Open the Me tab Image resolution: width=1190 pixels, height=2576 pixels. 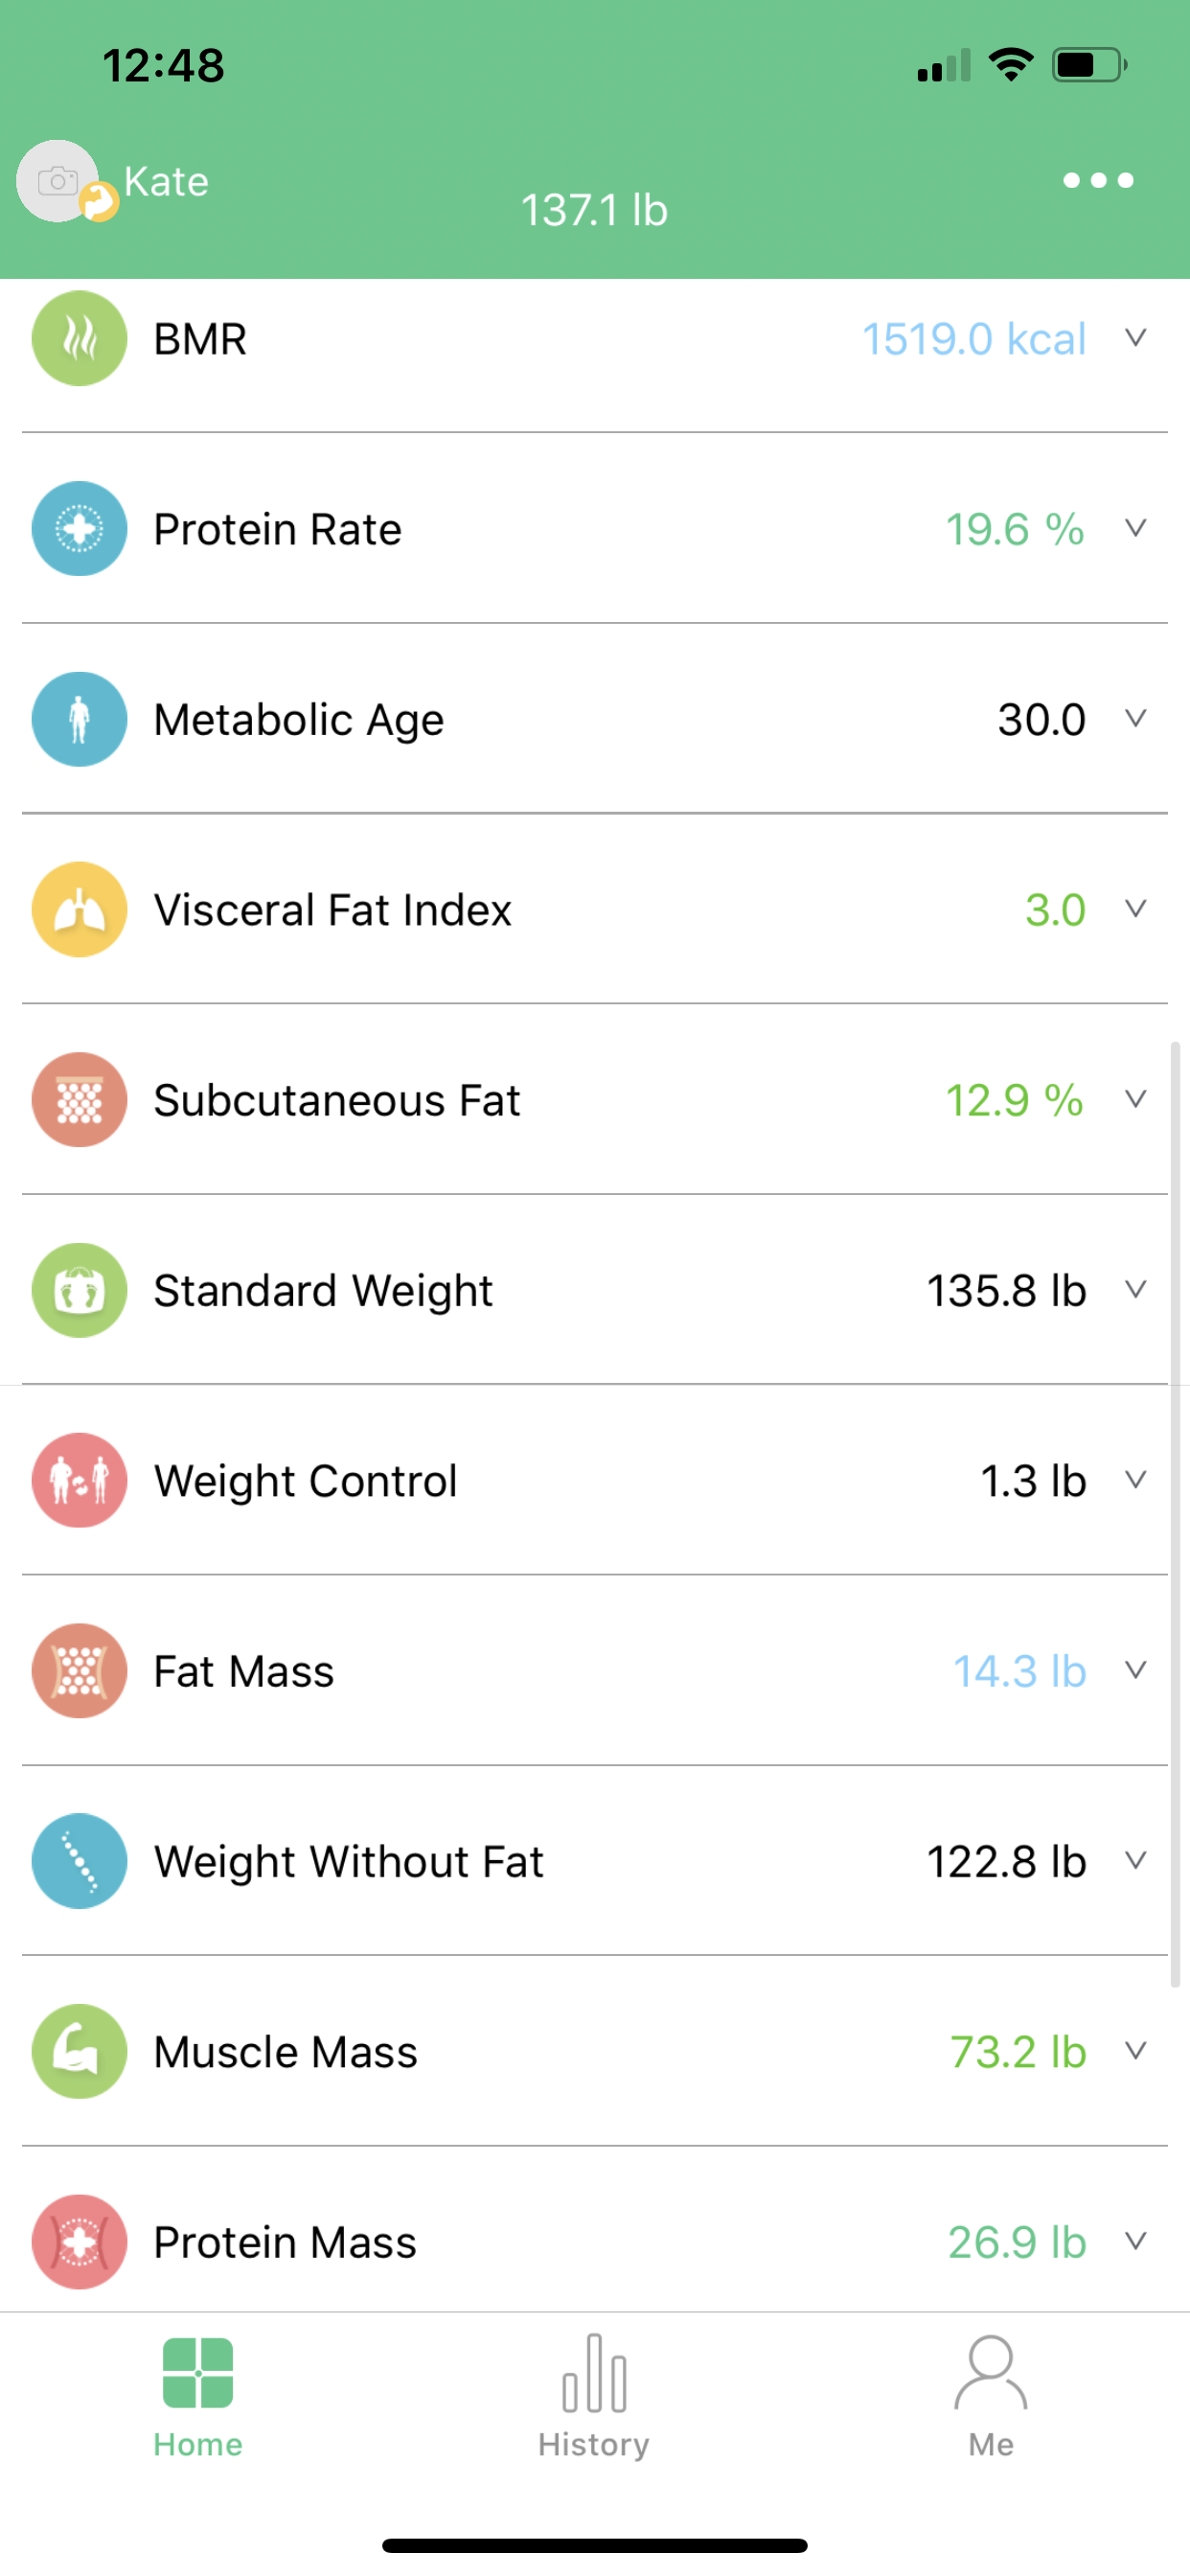click(990, 2395)
